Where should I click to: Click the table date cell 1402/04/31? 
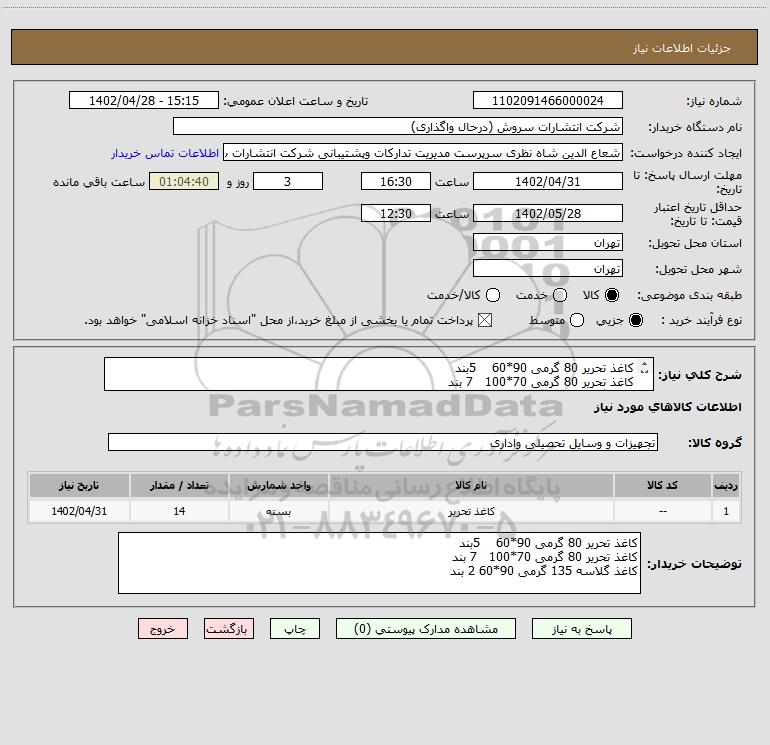79,511
